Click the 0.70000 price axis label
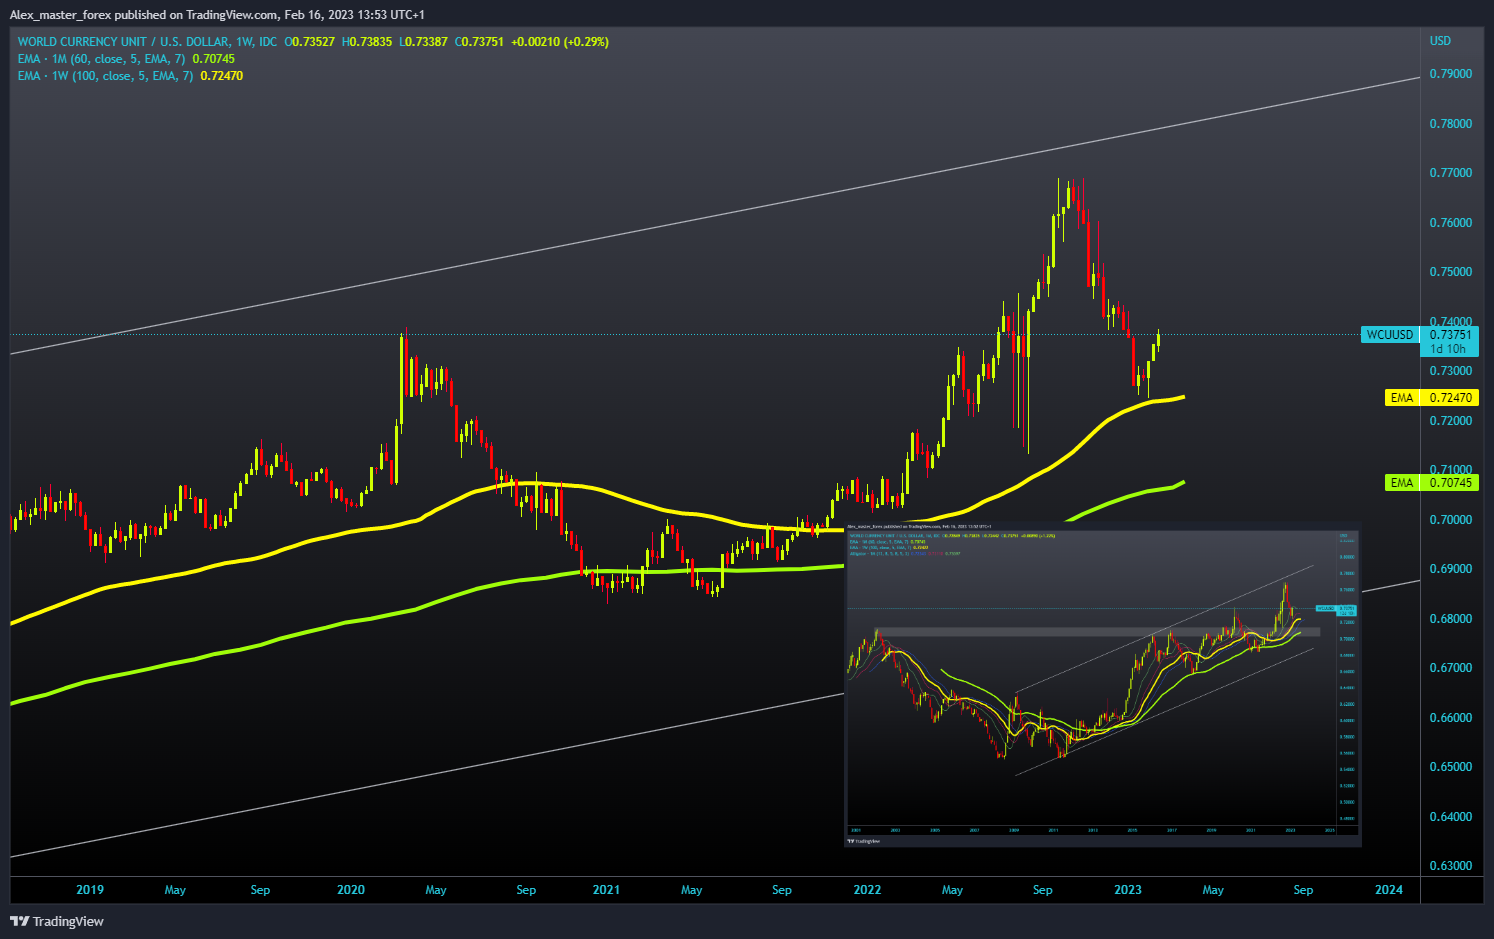1494x939 pixels. [x=1450, y=520]
